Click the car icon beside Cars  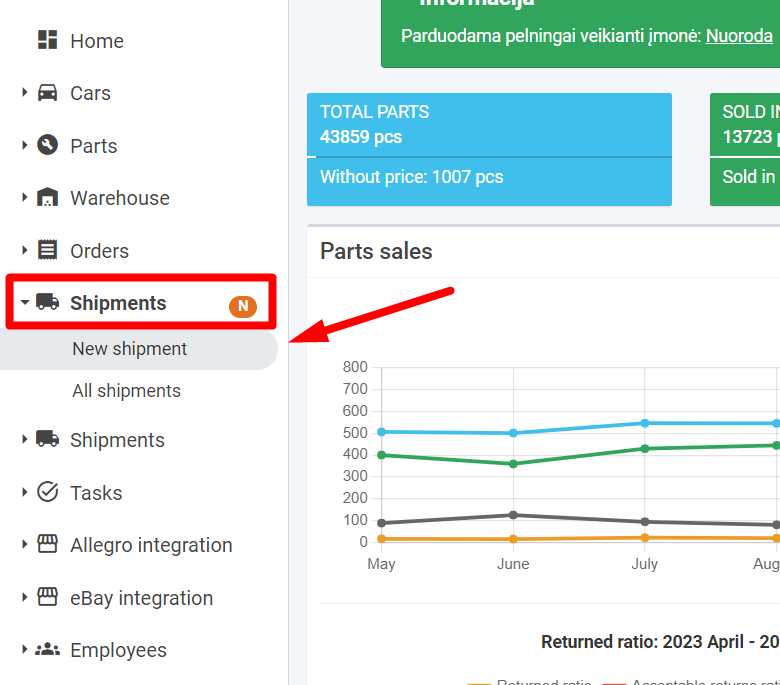pyautogui.click(x=47, y=93)
